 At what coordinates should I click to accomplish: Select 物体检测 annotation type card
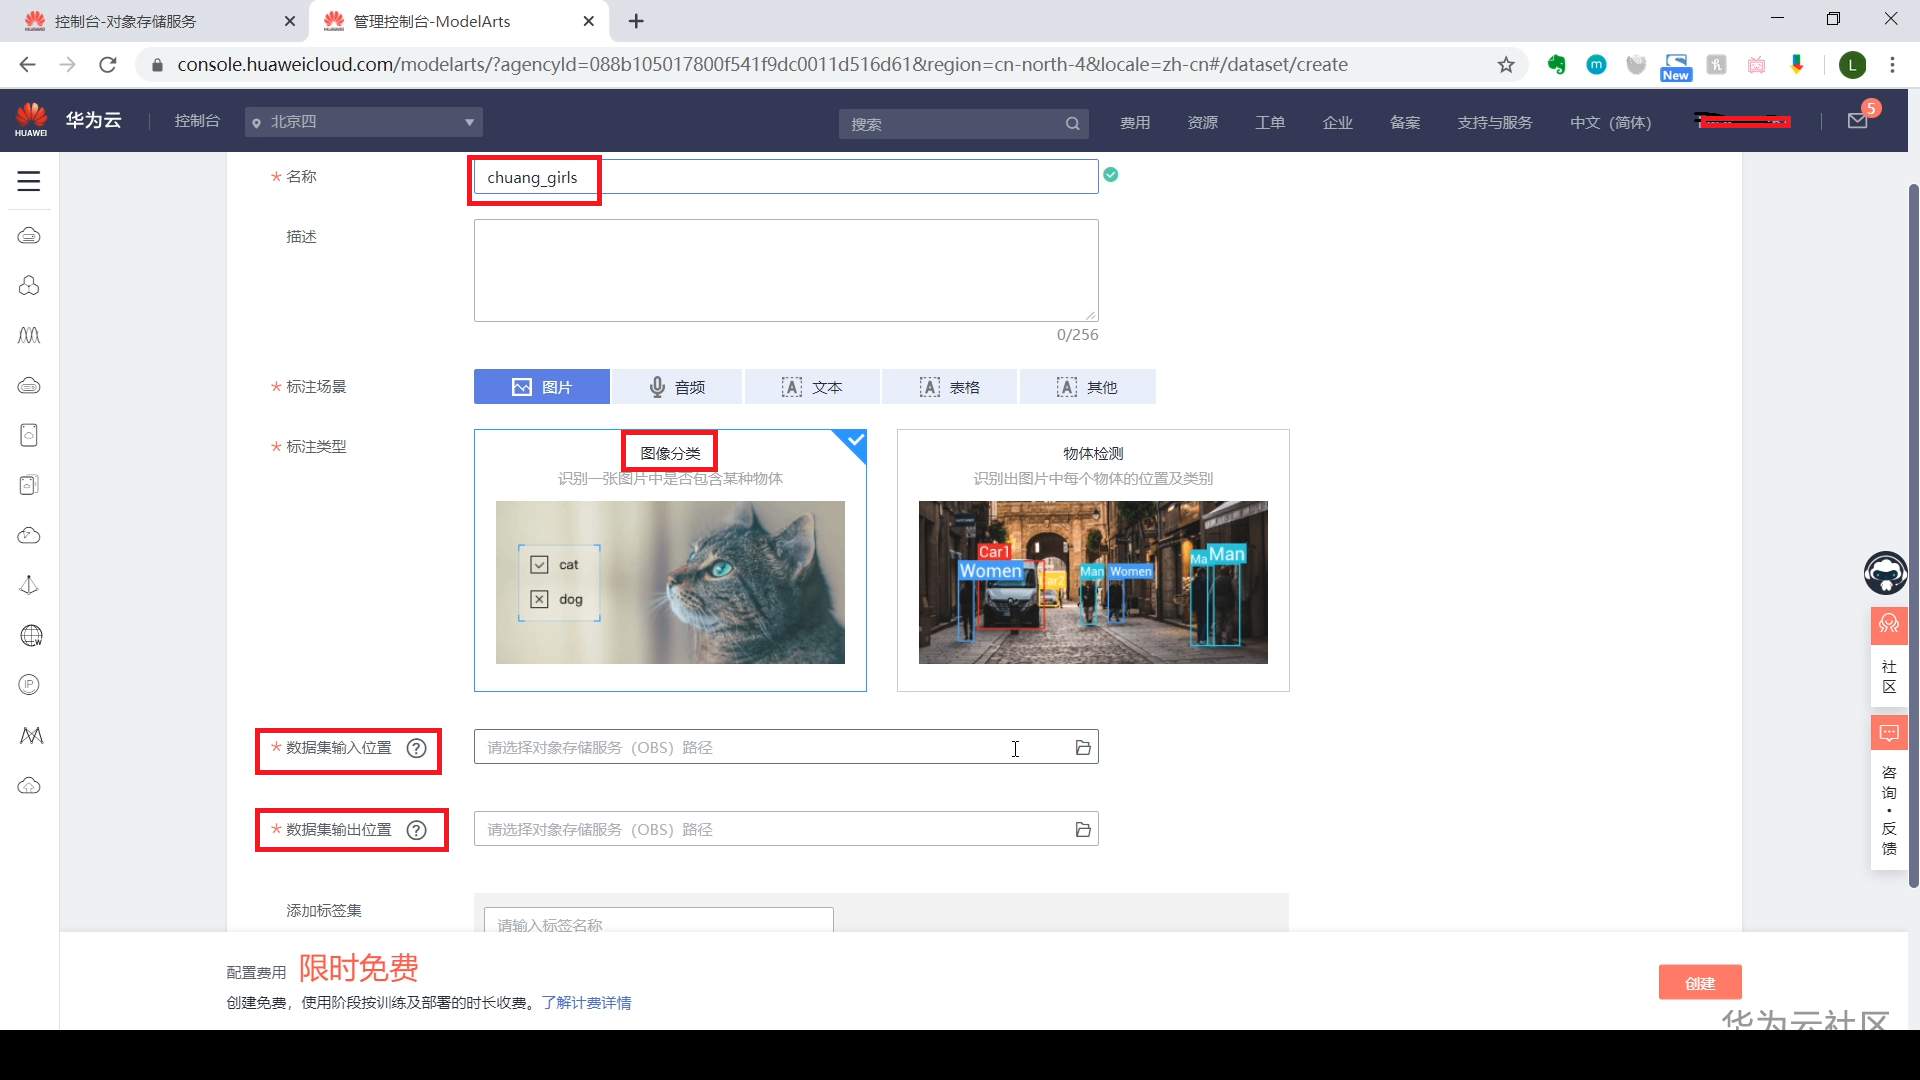(1093, 560)
